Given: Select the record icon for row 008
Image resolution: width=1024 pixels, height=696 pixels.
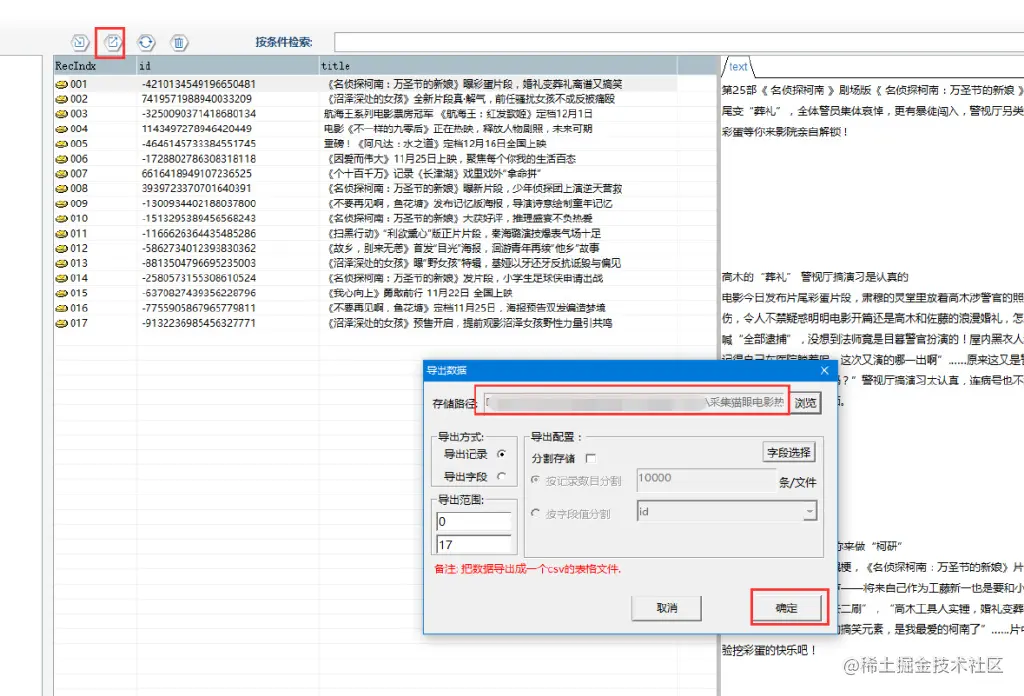Looking at the screenshot, I should 61,189.
